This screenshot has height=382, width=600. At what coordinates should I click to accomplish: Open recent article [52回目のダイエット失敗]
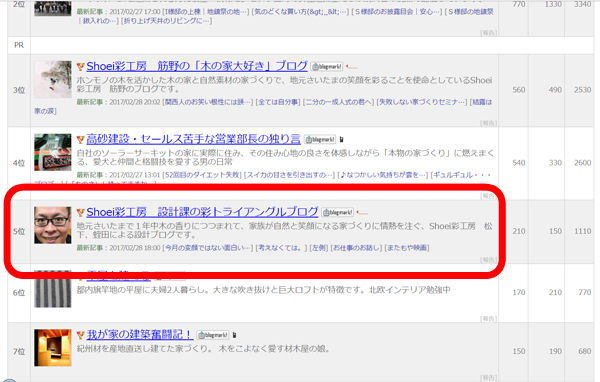click(x=202, y=175)
